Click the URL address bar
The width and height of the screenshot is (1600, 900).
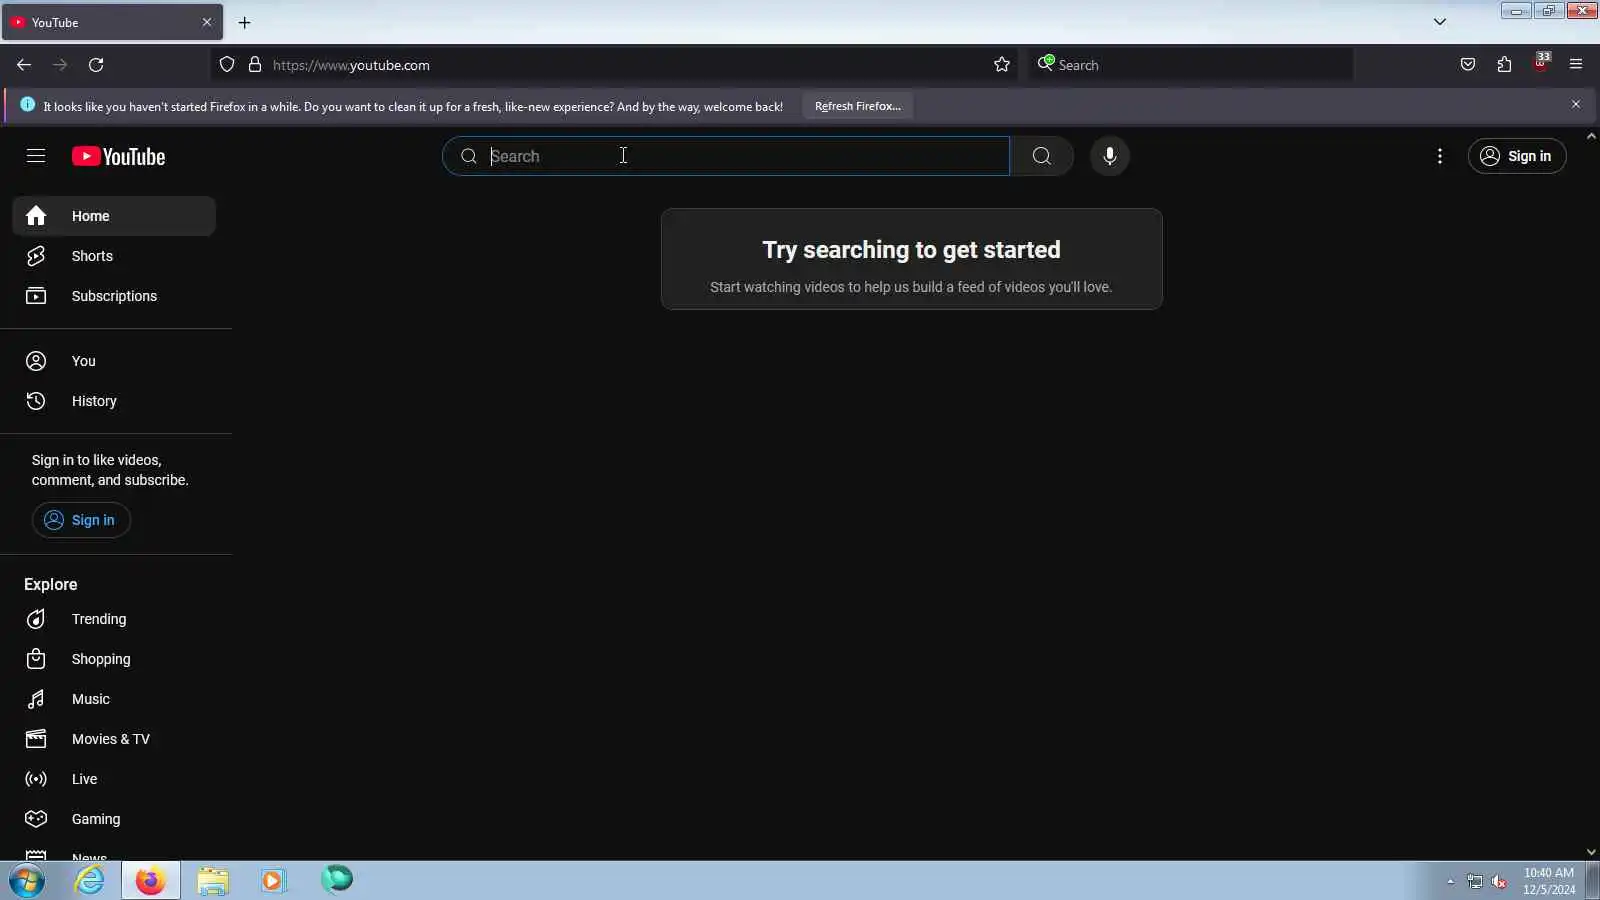point(612,65)
